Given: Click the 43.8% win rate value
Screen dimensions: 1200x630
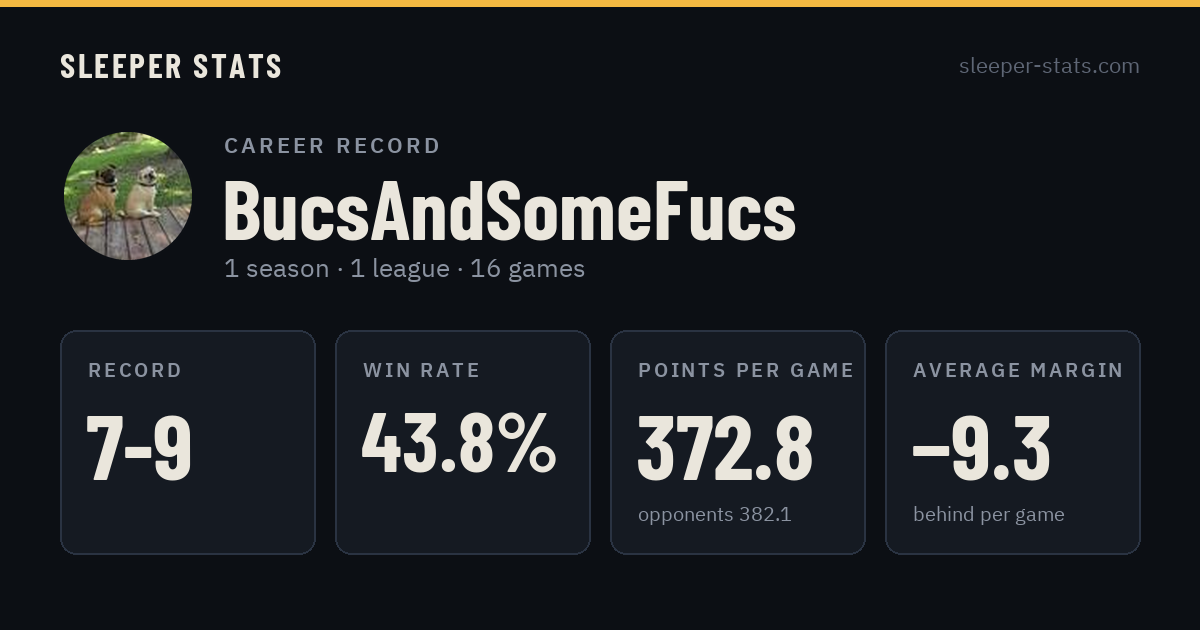Looking at the screenshot, I should [459, 444].
